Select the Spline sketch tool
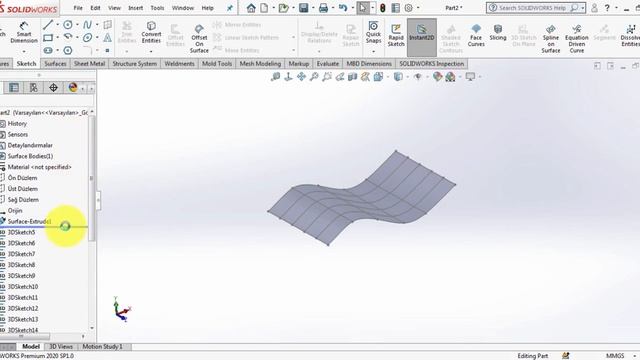The image size is (640, 360). tap(87, 25)
